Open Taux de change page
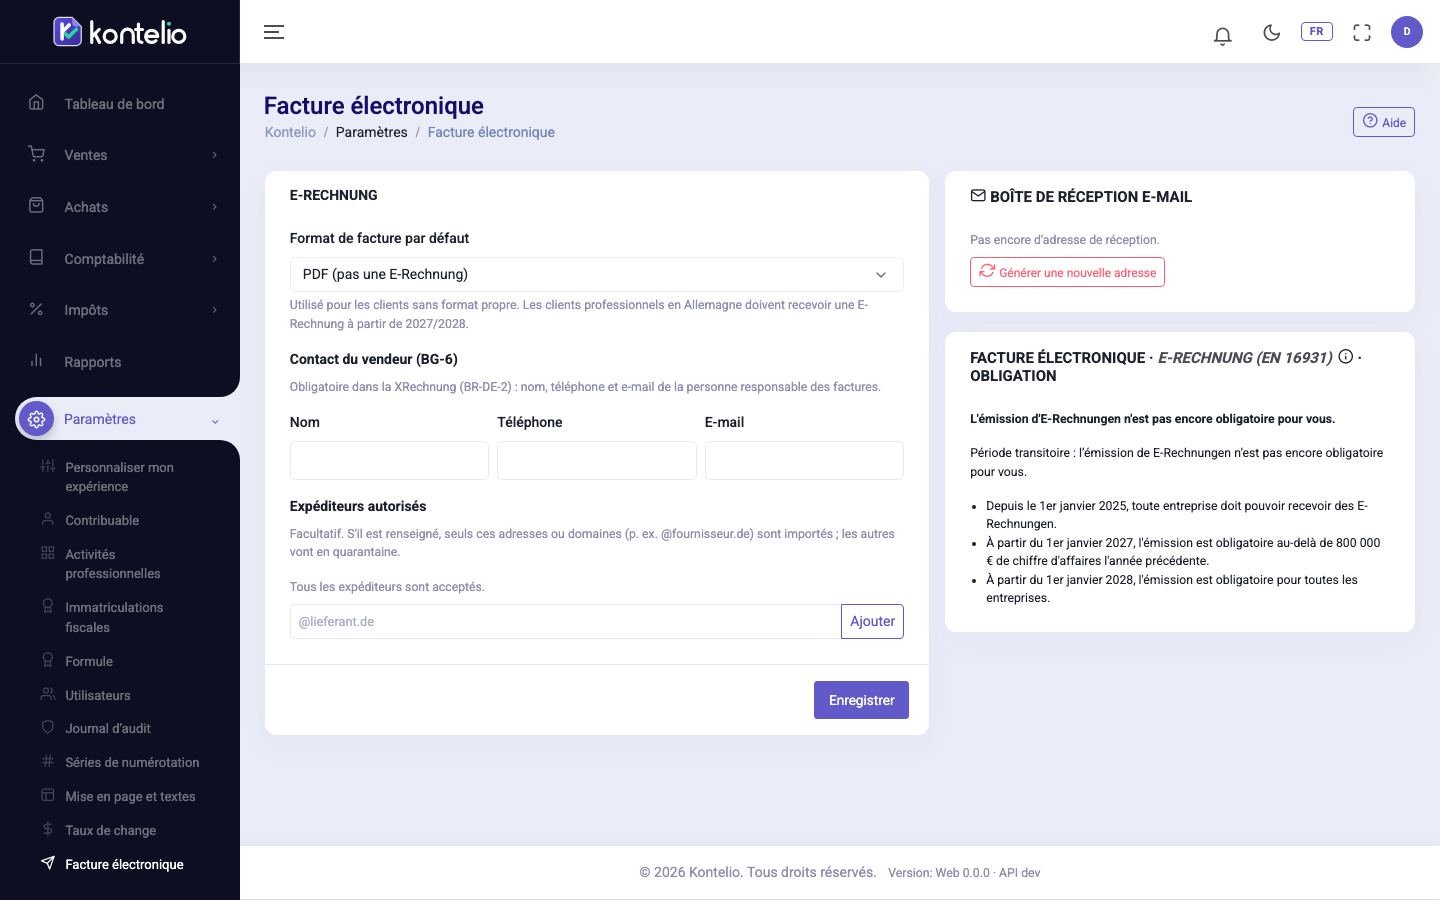The width and height of the screenshot is (1440, 900). pos(111,830)
